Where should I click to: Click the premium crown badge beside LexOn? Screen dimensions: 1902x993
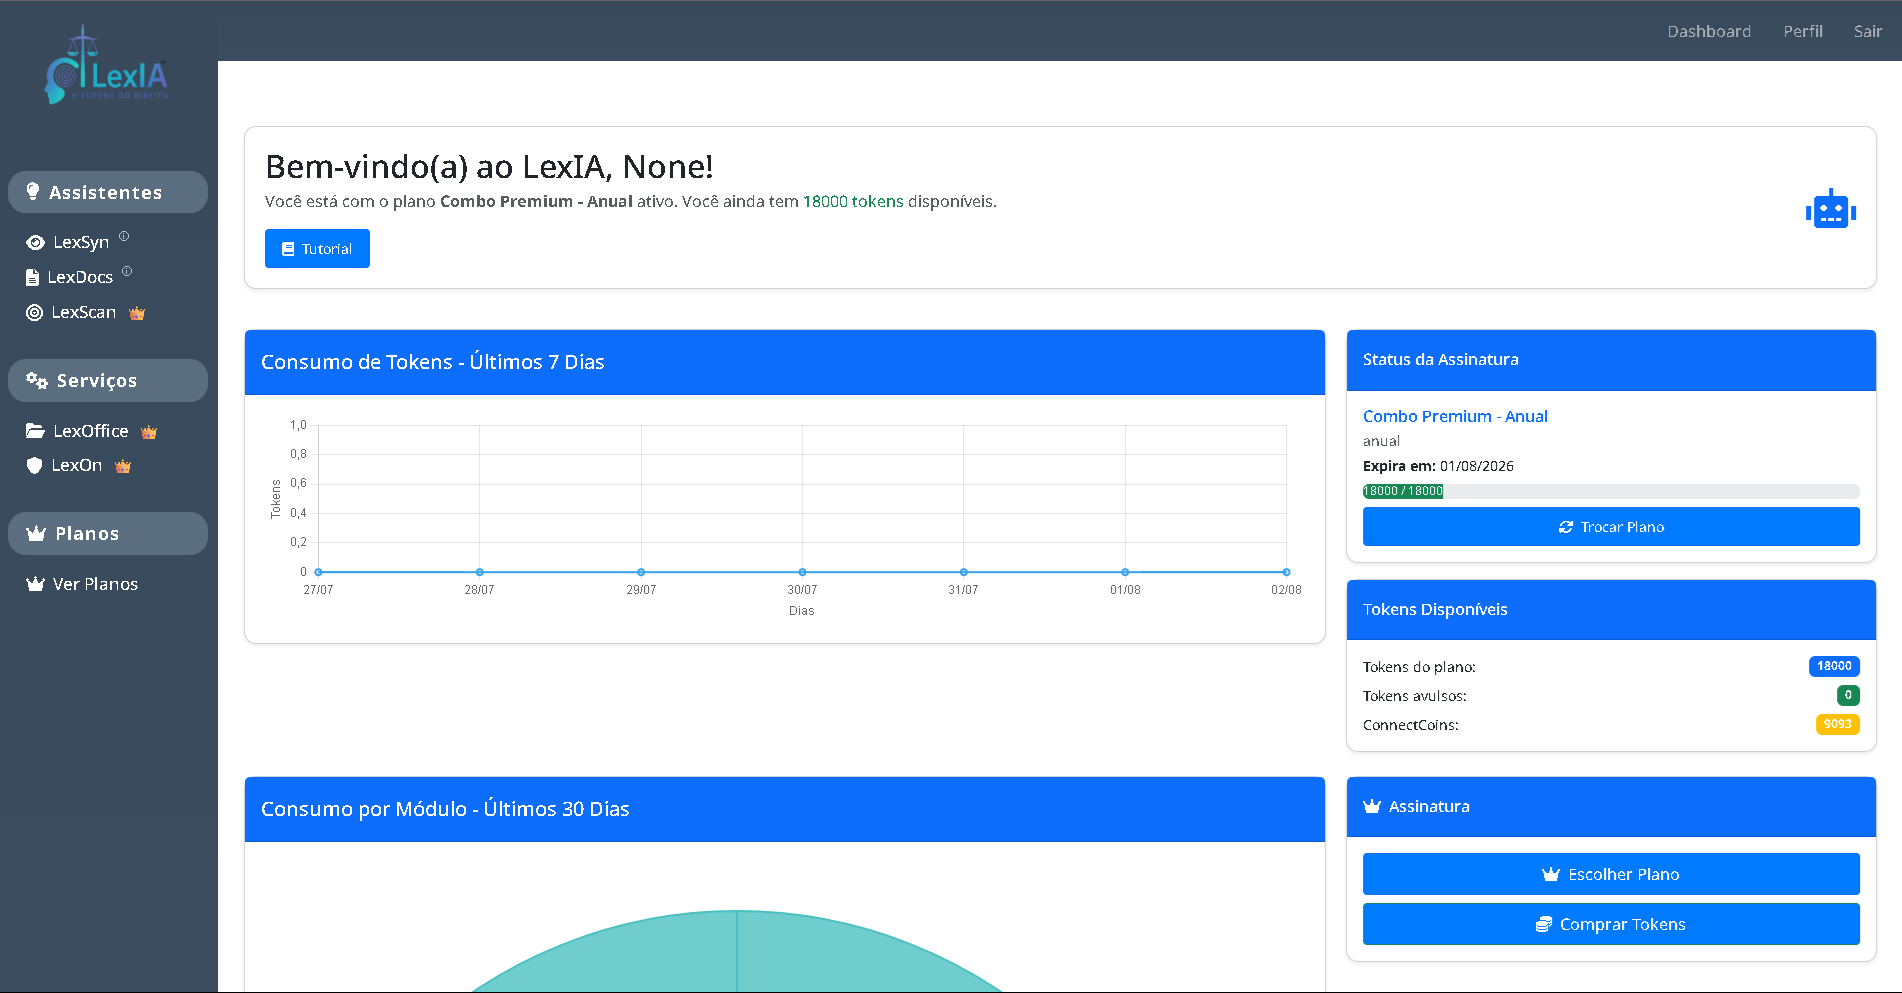pyautogui.click(x=123, y=466)
